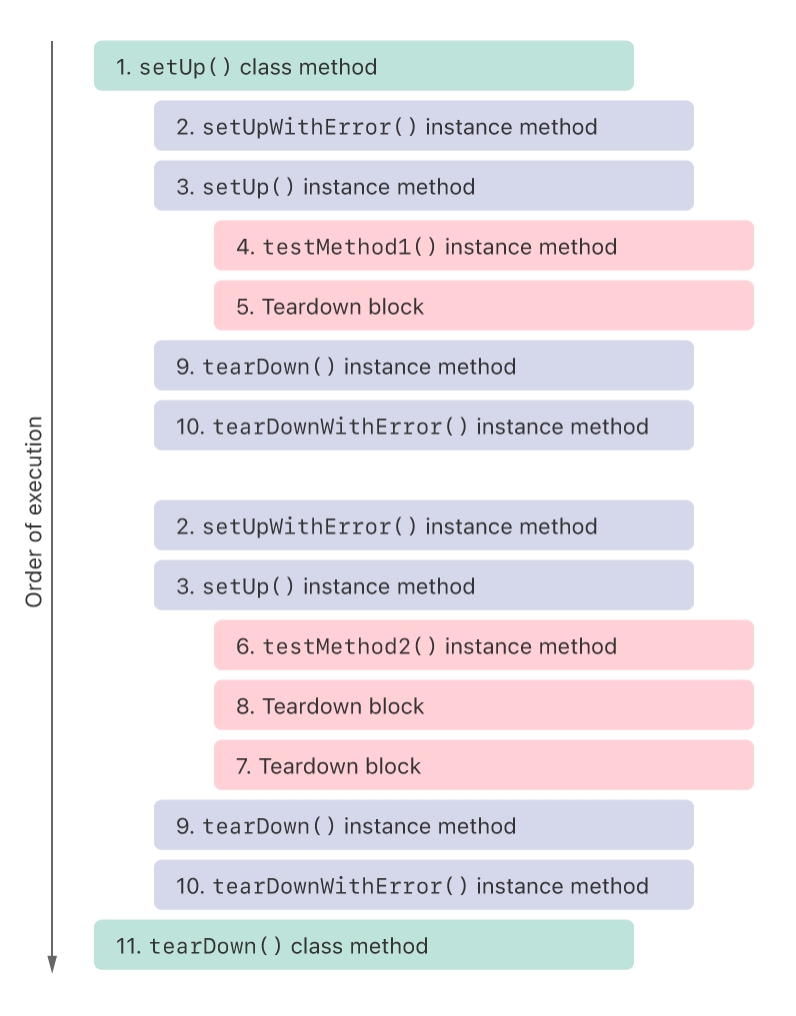Click the top end of the execution arrow line
796x1016 pixels.
tap(52, 44)
